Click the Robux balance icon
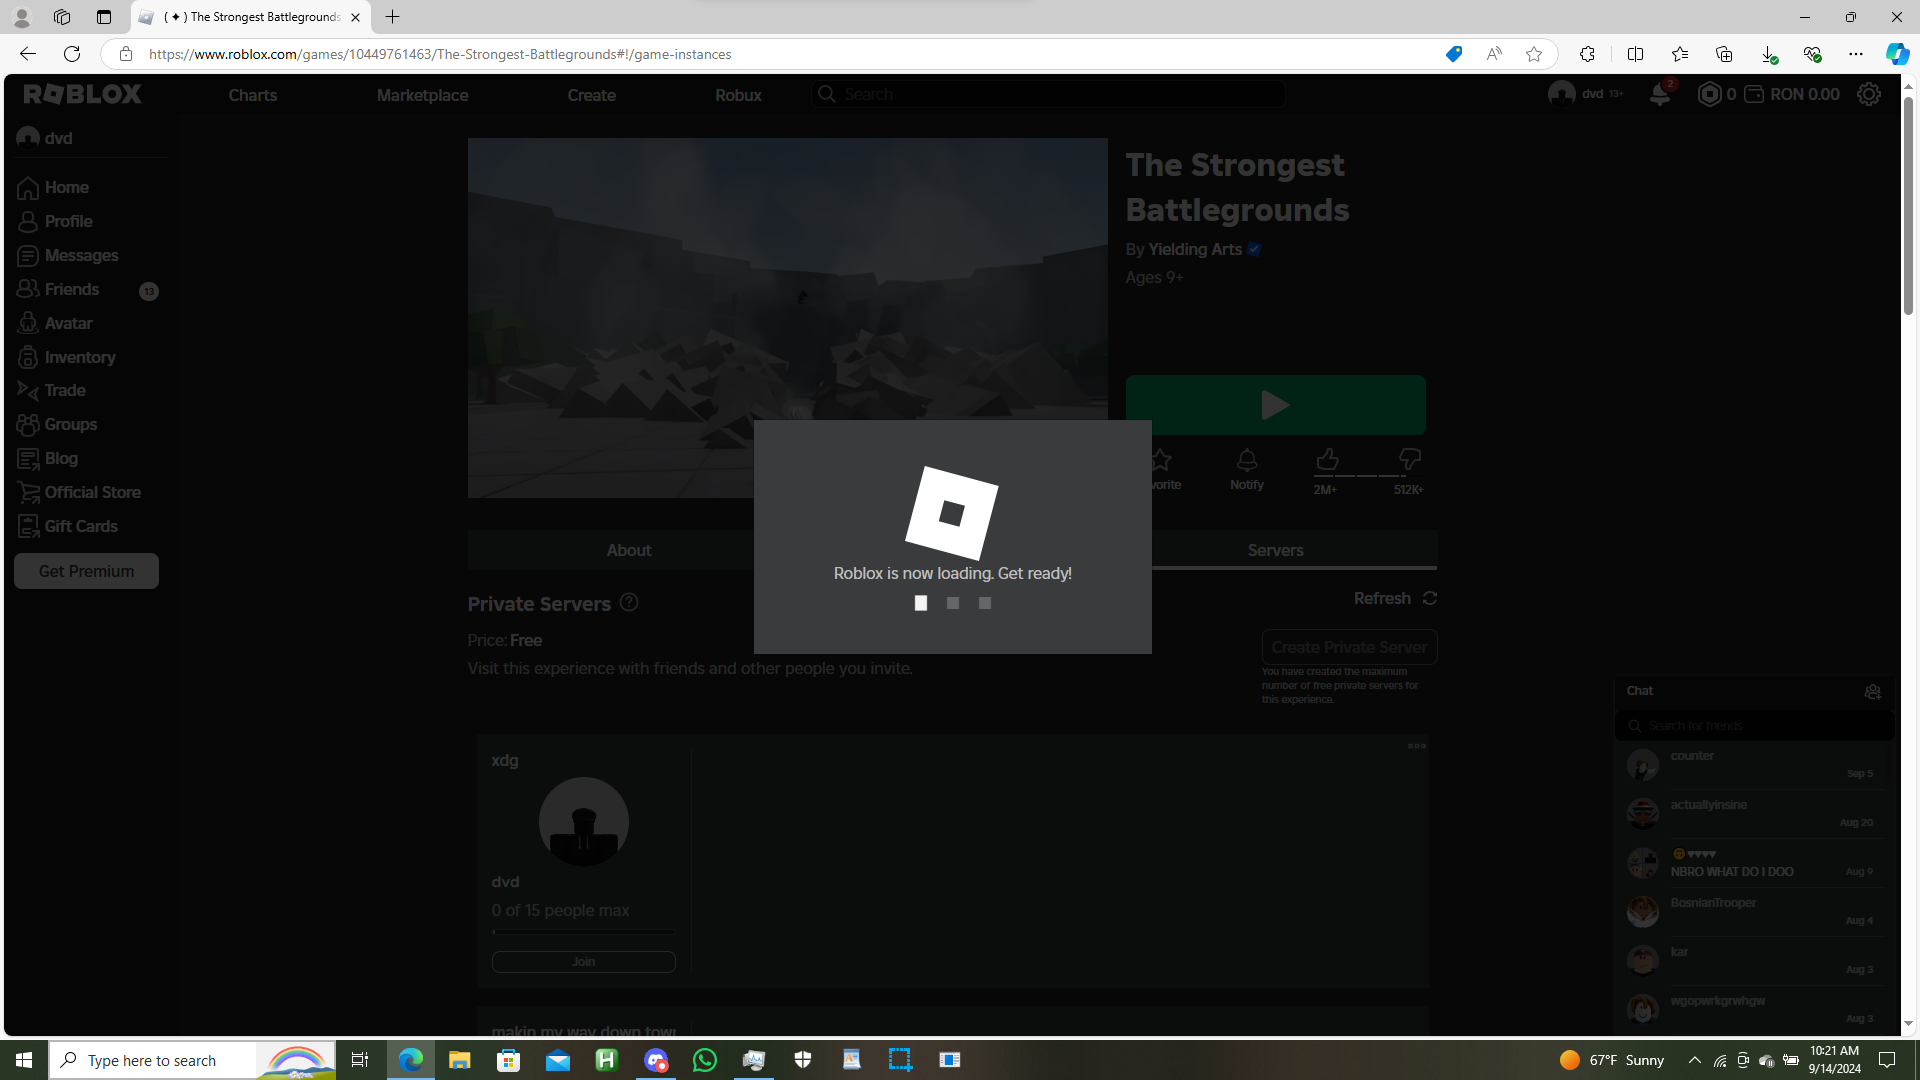This screenshot has height=1080, width=1920. [1710, 94]
